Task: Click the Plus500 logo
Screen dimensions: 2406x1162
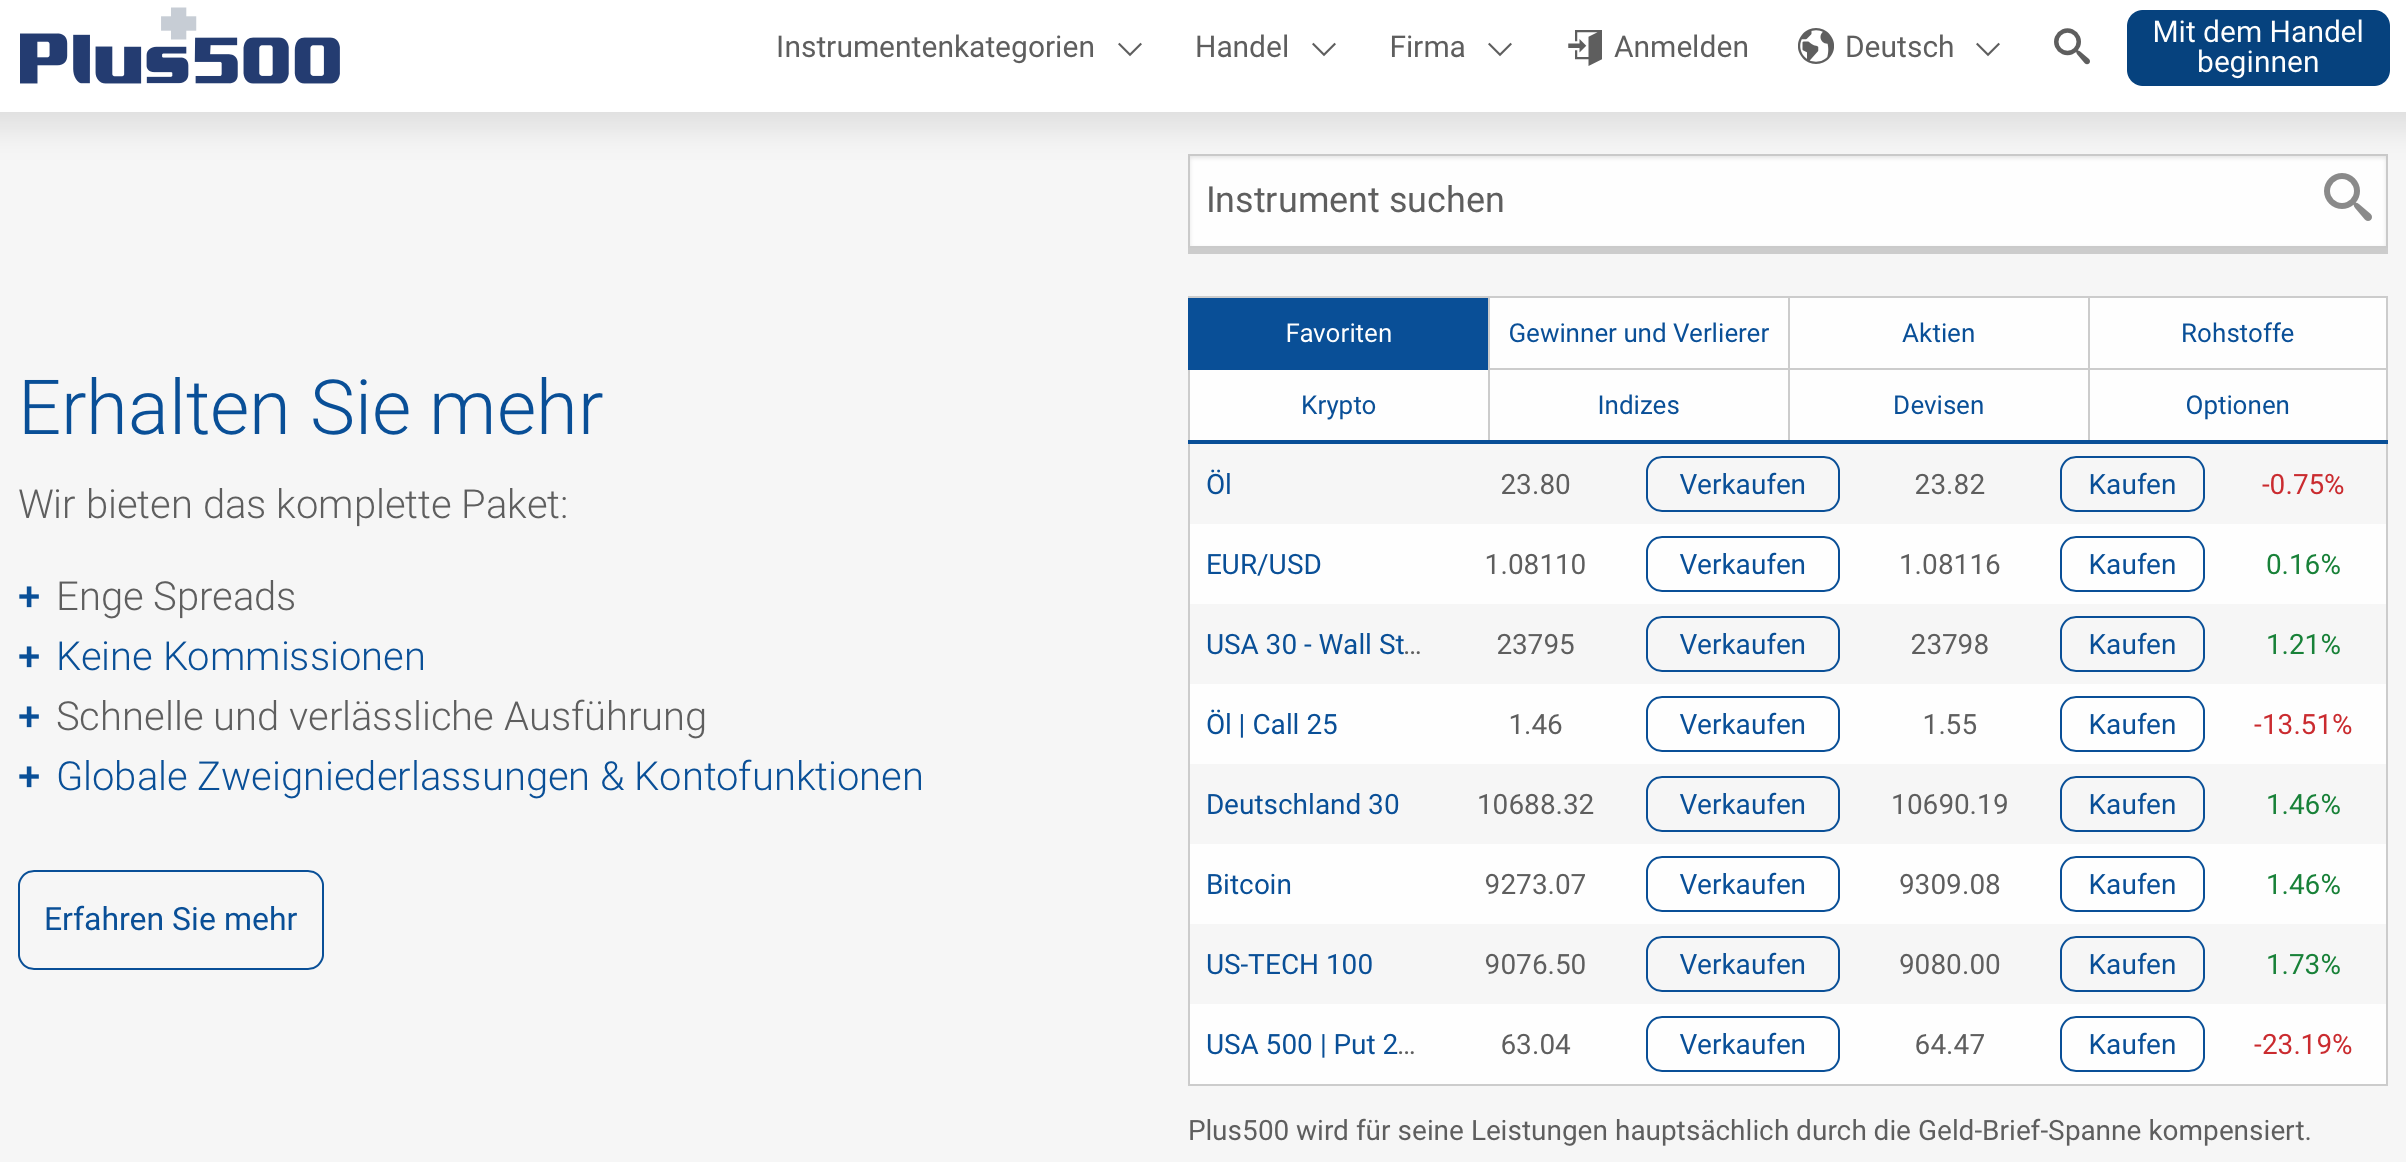Action: point(180,47)
